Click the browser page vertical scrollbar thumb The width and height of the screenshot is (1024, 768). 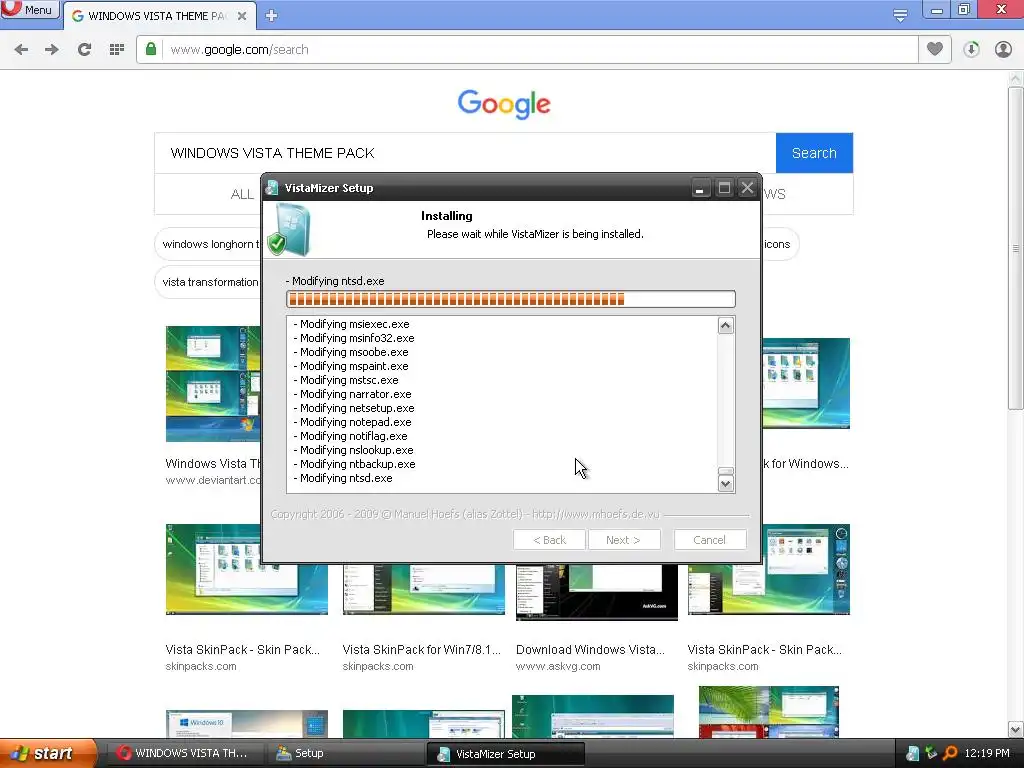[1015, 248]
